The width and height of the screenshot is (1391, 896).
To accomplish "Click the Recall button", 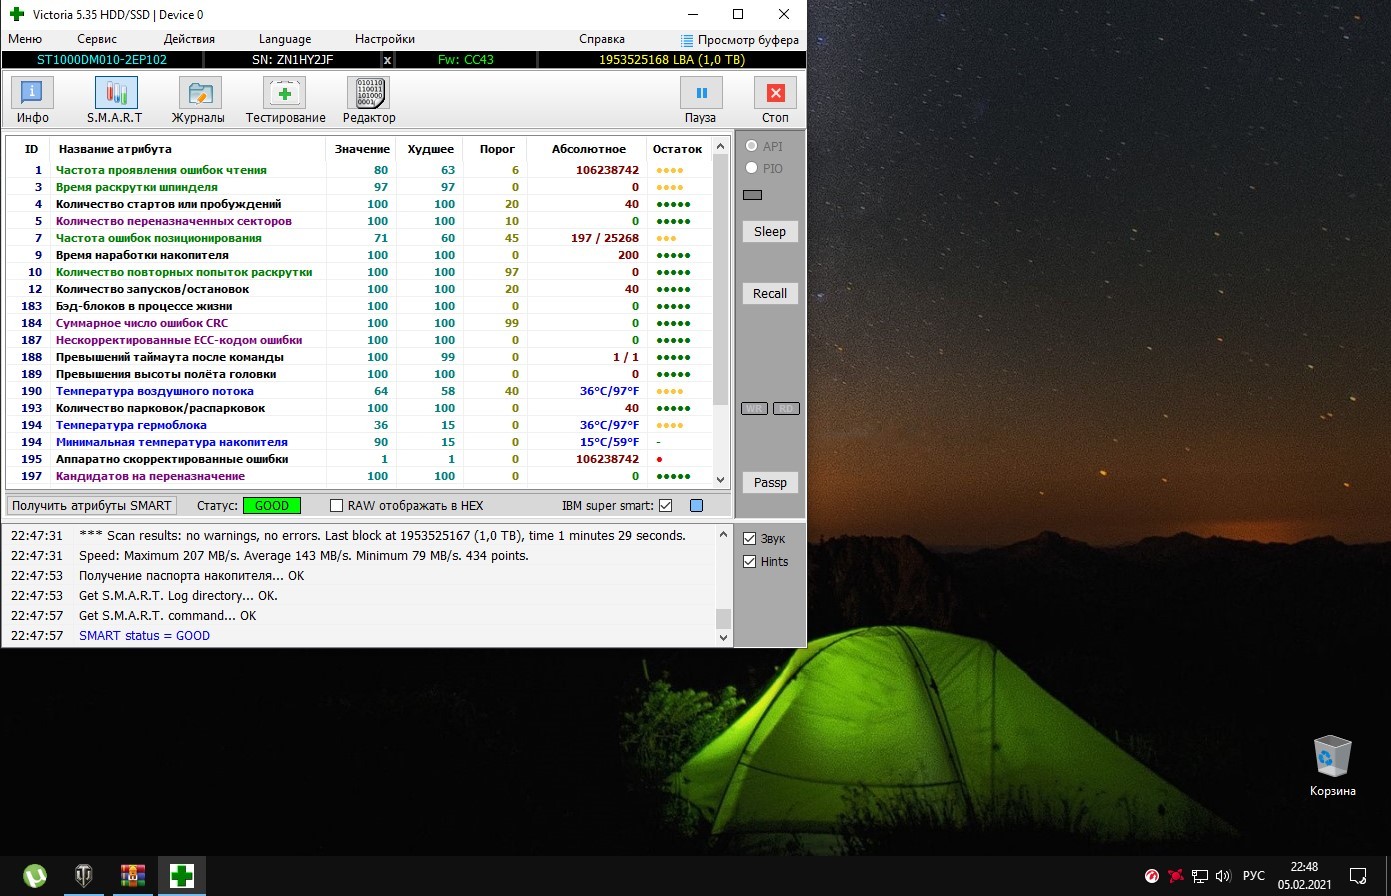I will coord(770,293).
